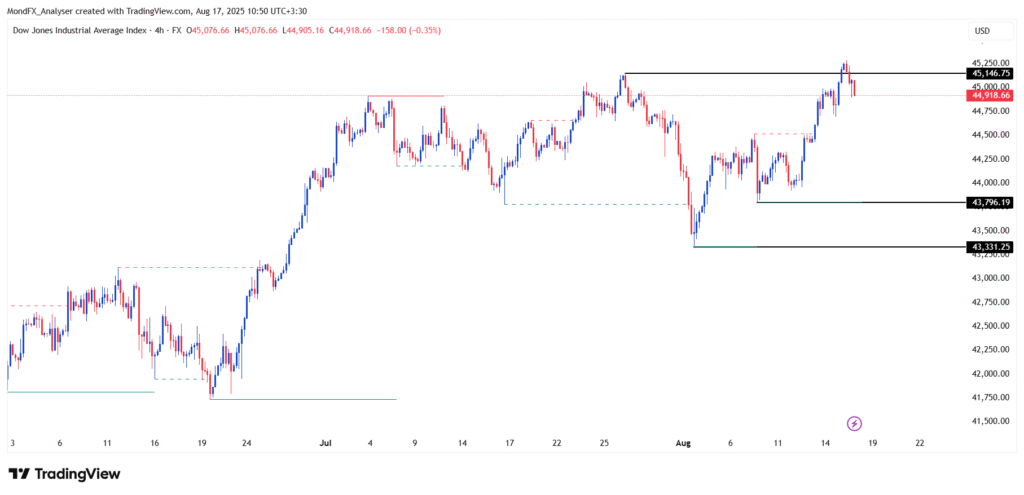This screenshot has height=495, width=1024.
Task: Select the USD currency label
Action: point(981,31)
